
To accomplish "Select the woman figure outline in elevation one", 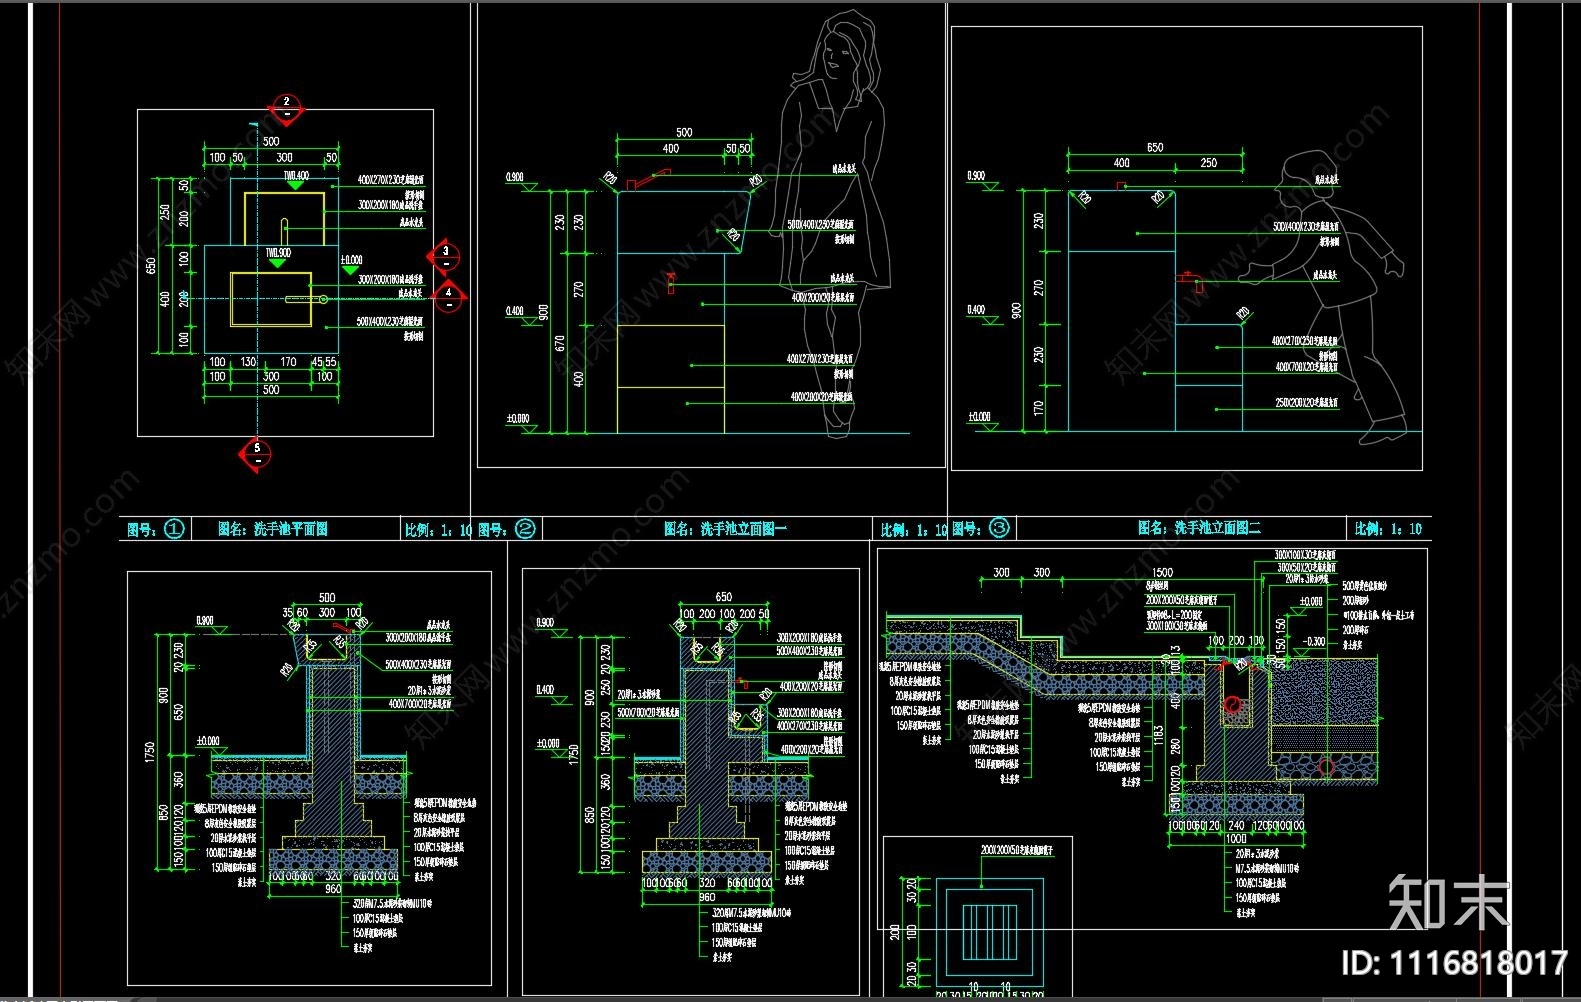I will tap(836, 224).
